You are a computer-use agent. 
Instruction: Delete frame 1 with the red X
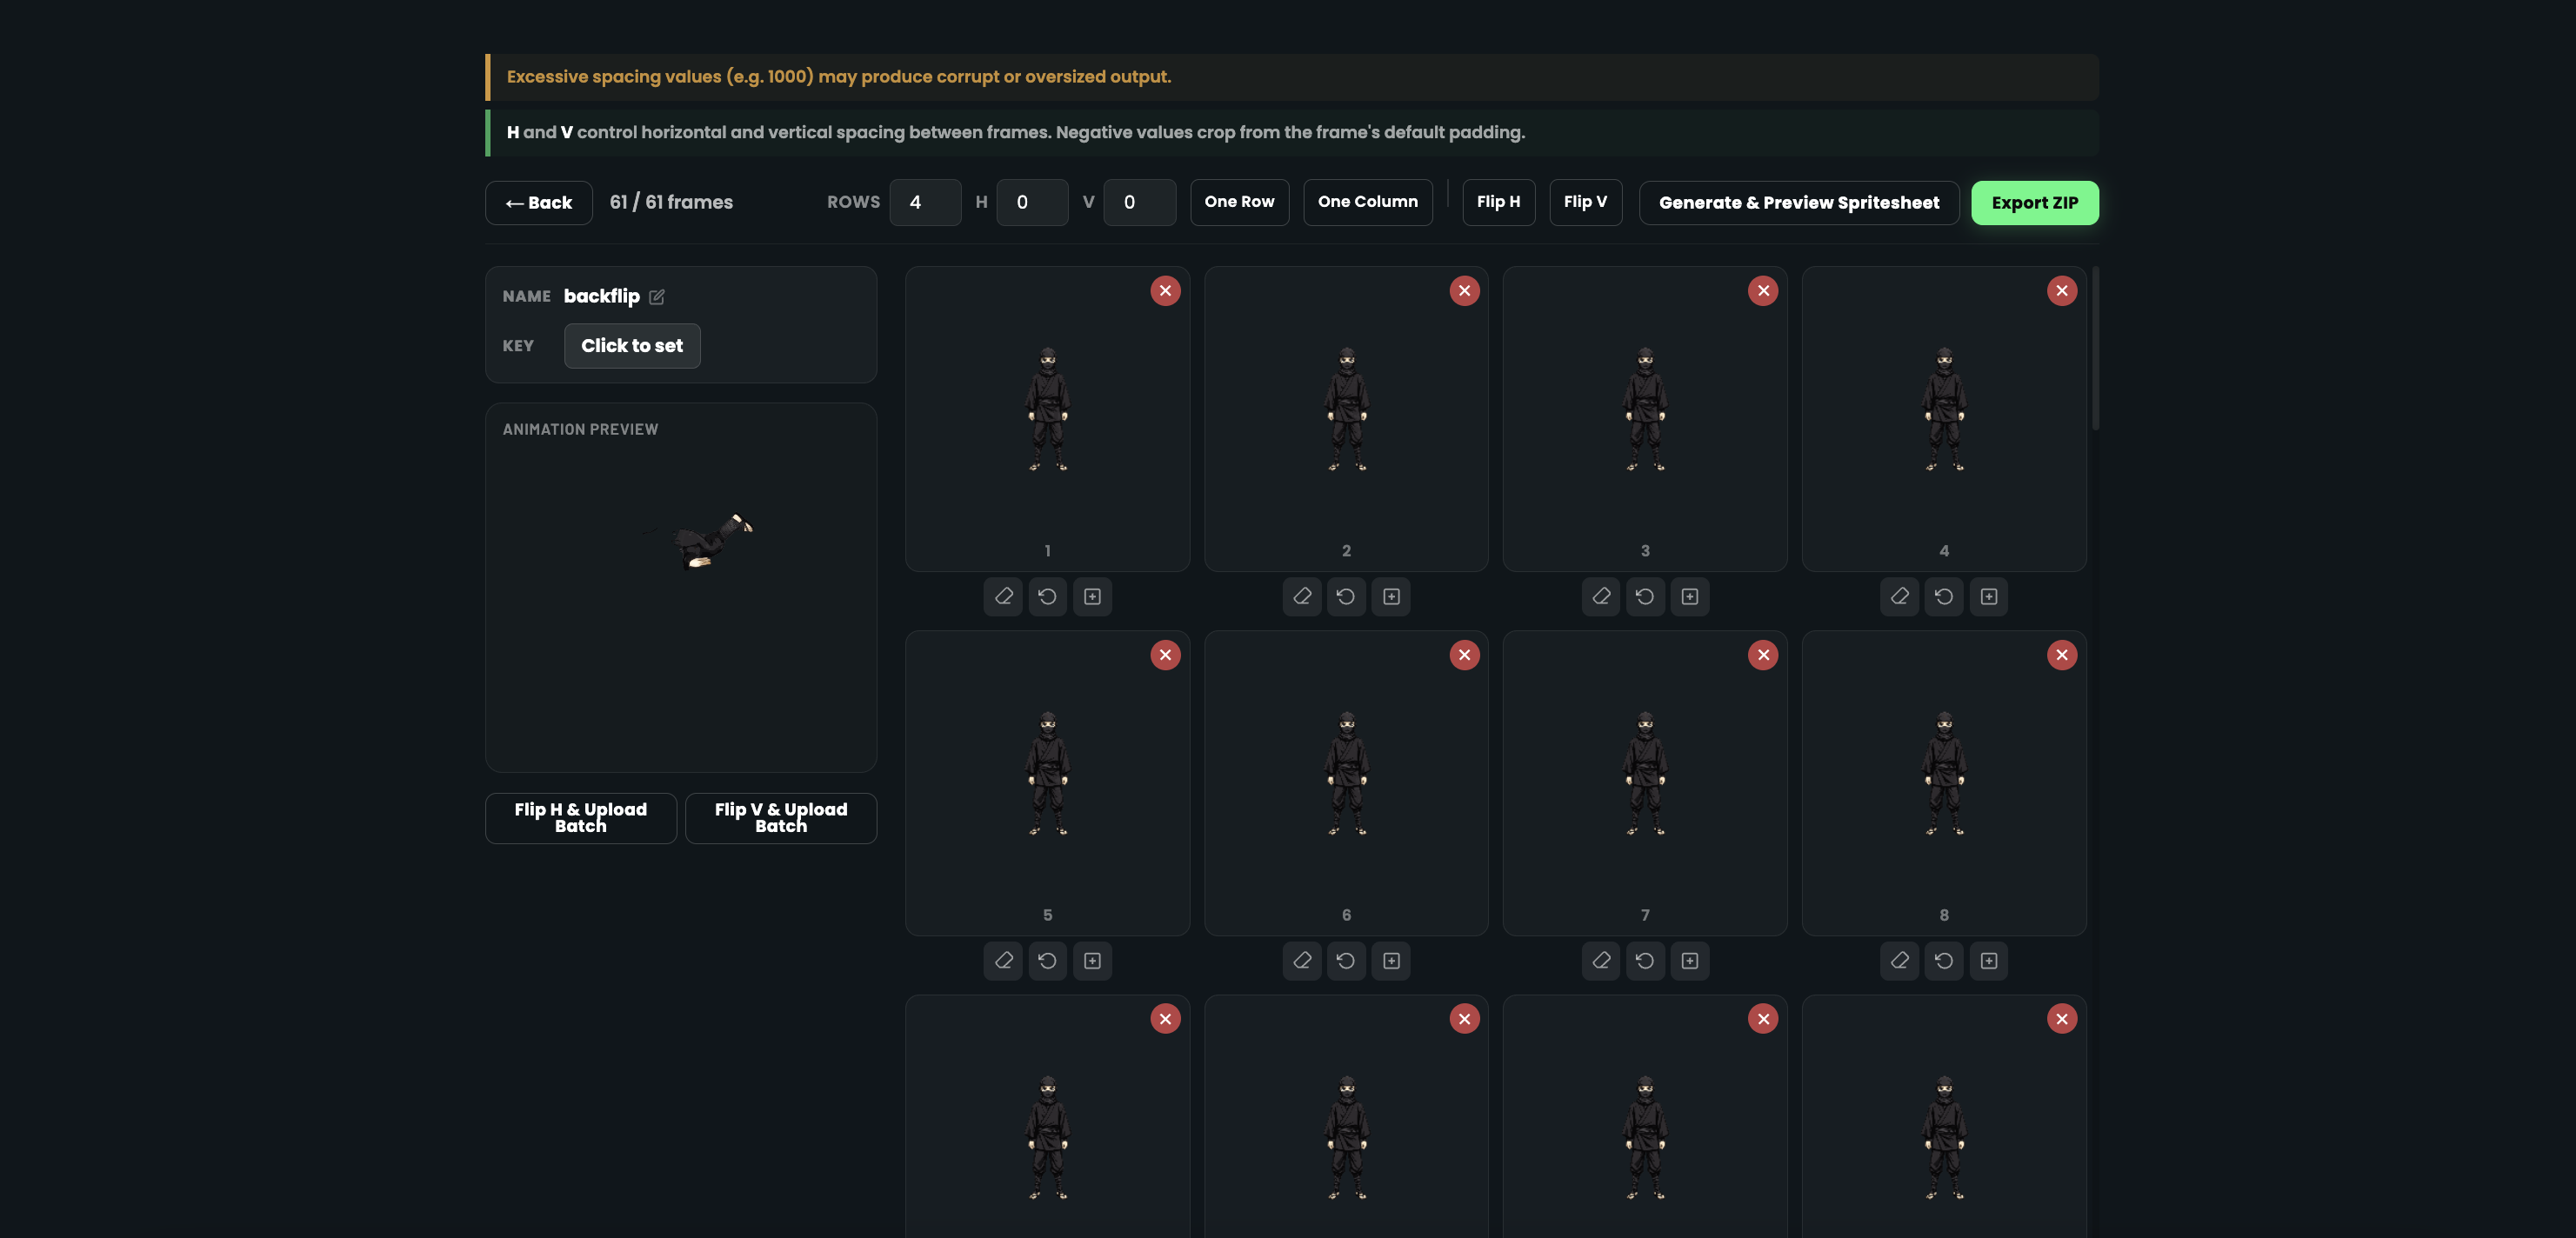tap(1166, 290)
